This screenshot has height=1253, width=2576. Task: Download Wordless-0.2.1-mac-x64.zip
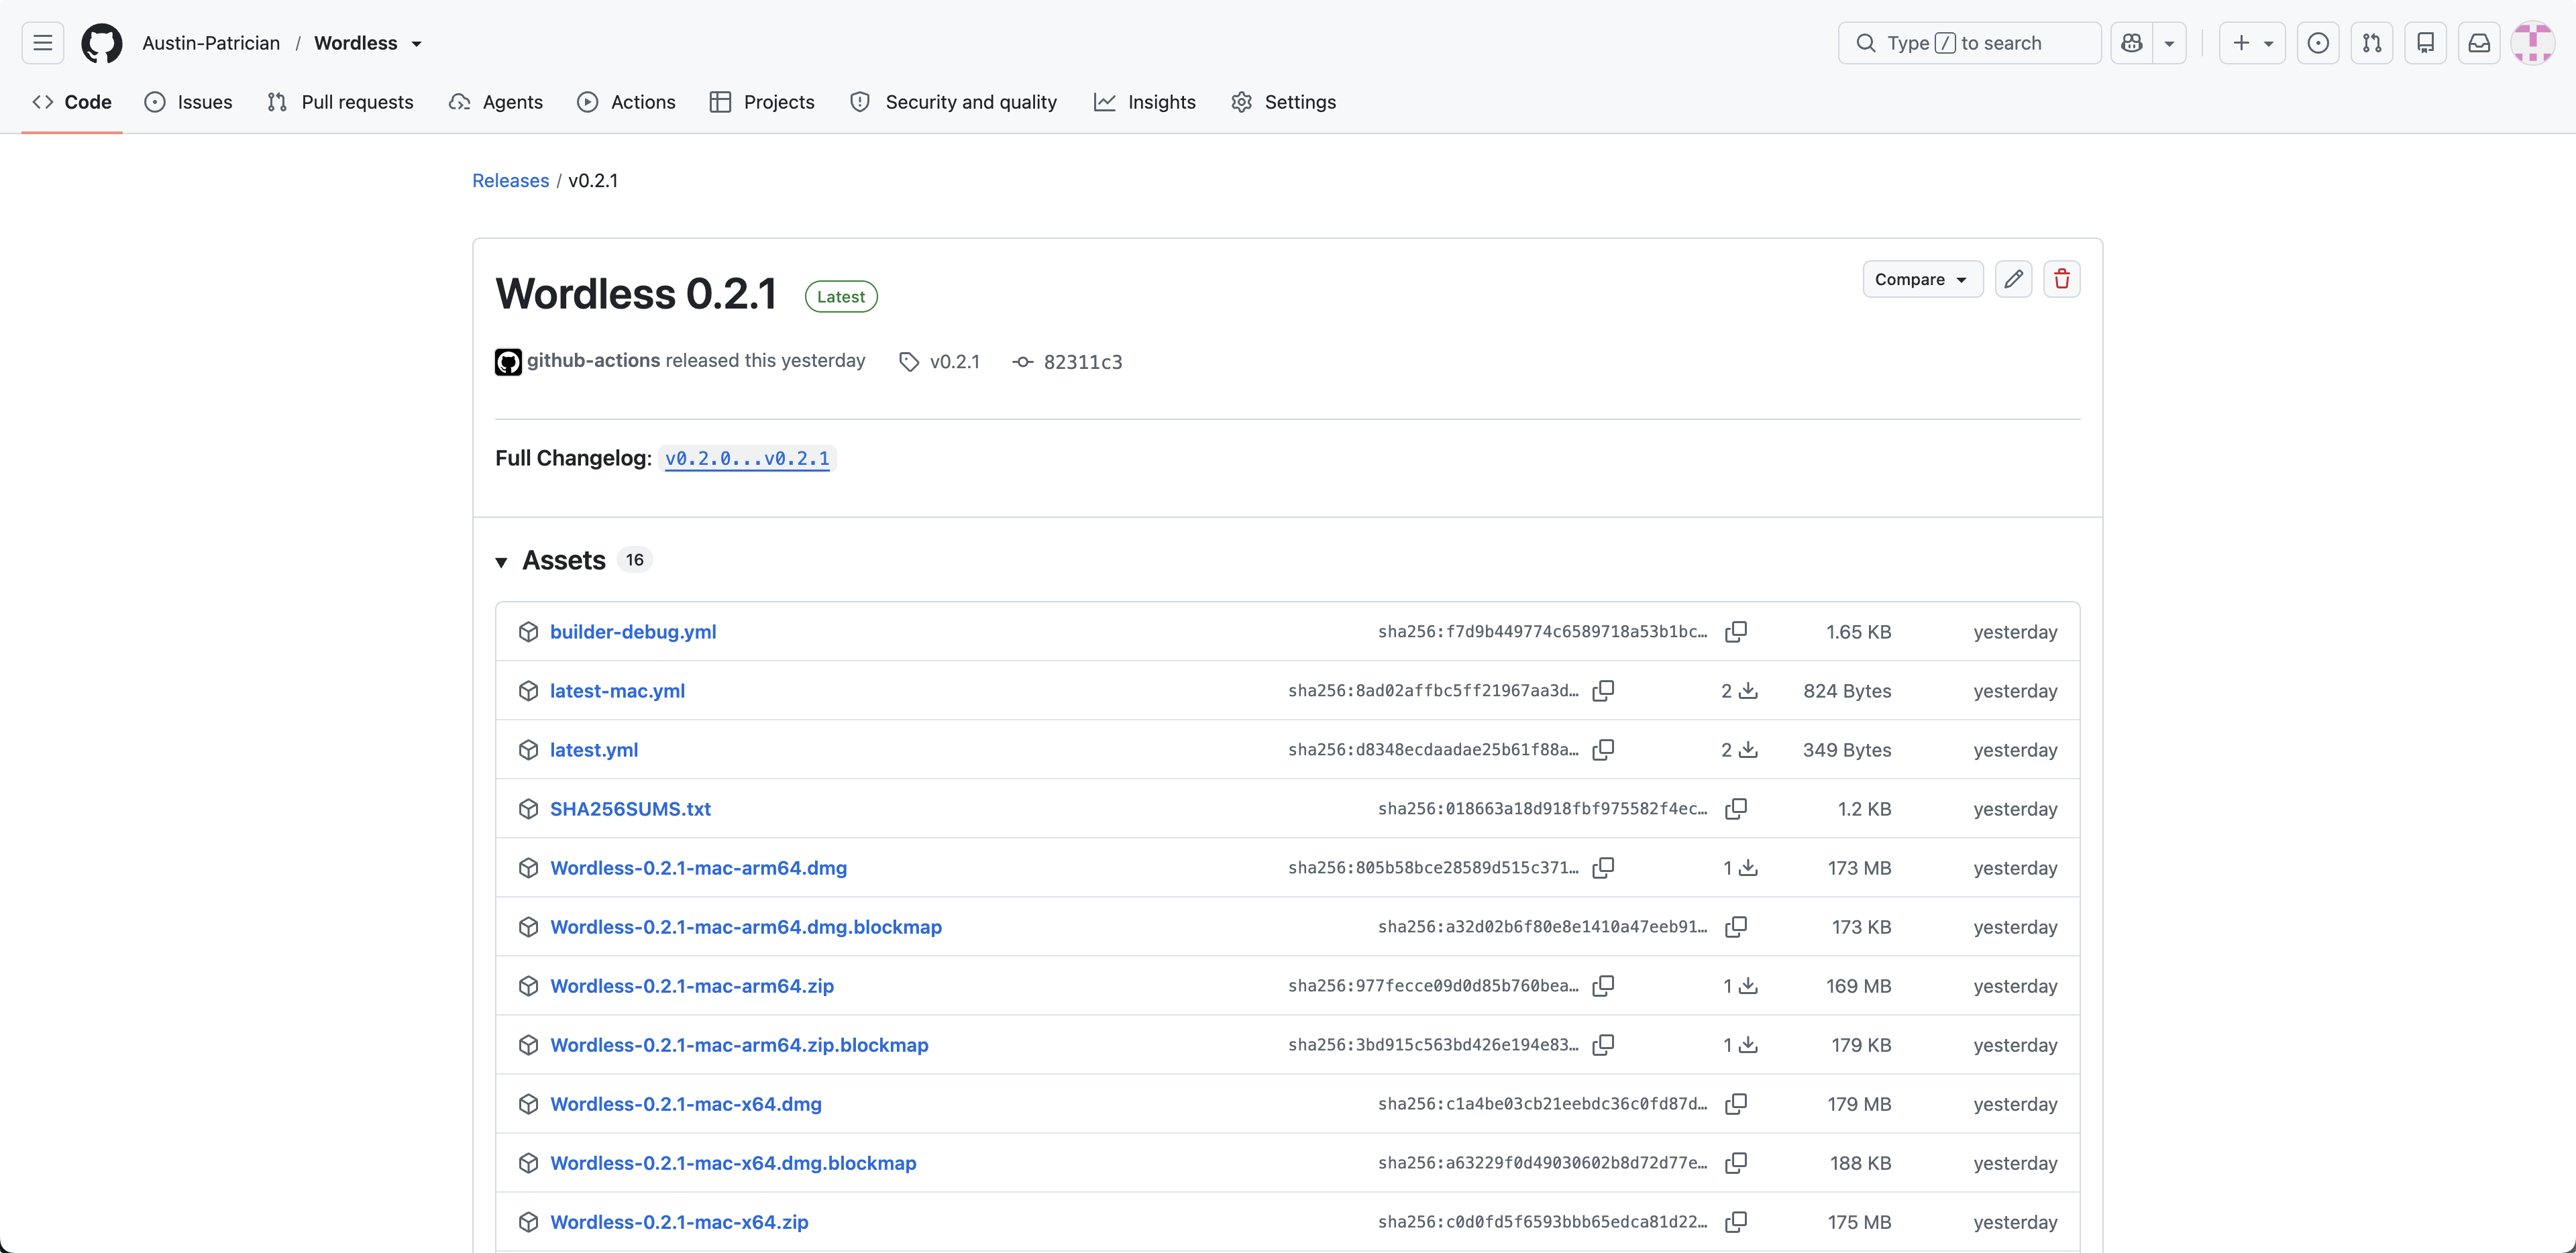pyautogui.click(x=679, y=1222)
